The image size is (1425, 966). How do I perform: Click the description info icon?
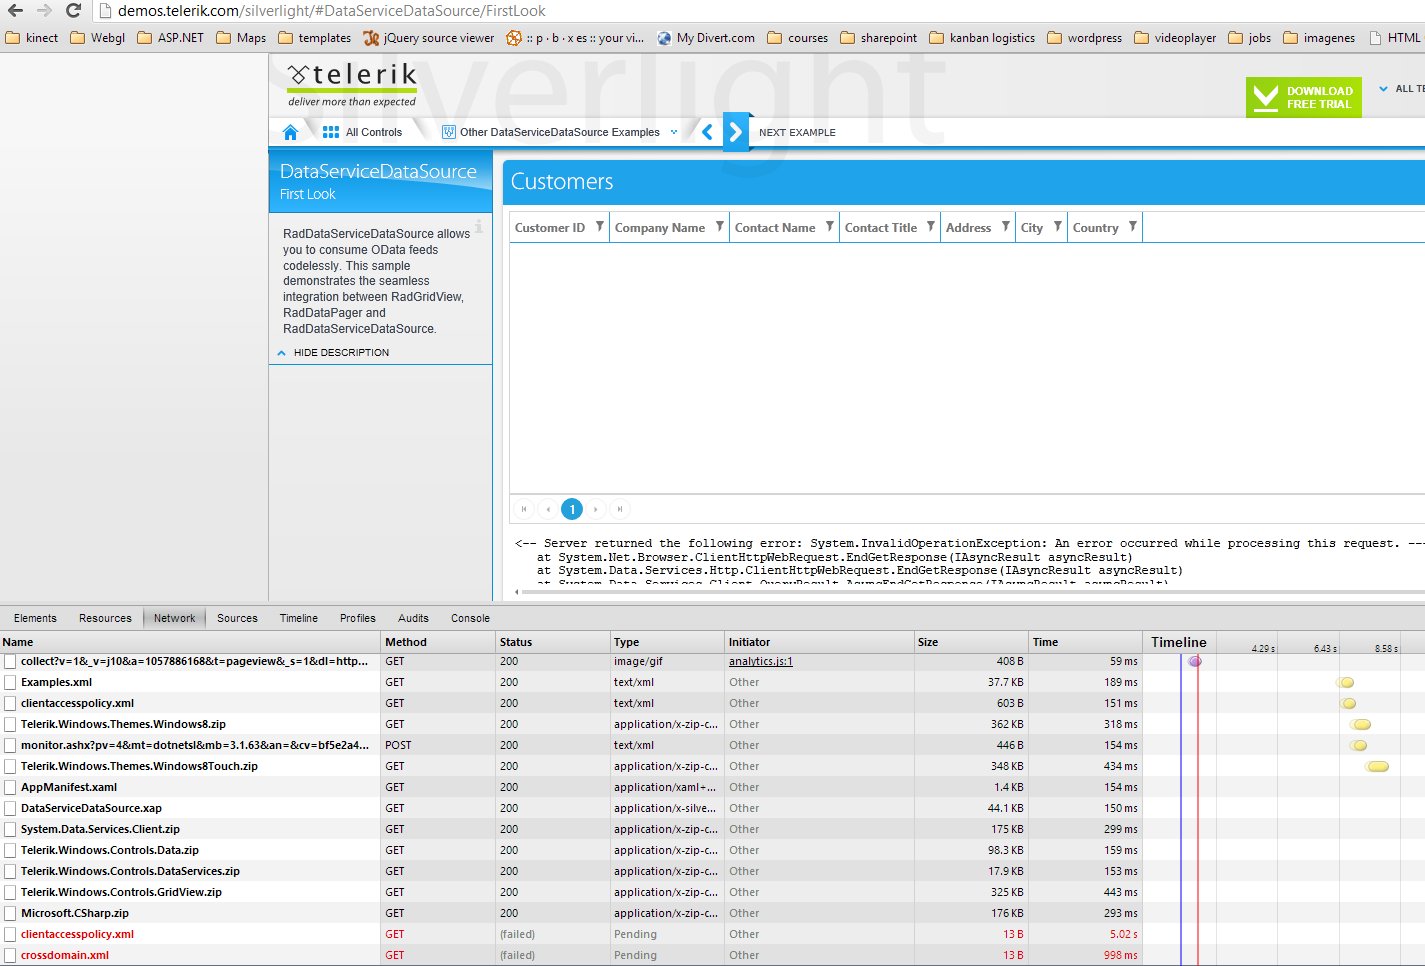479,226
